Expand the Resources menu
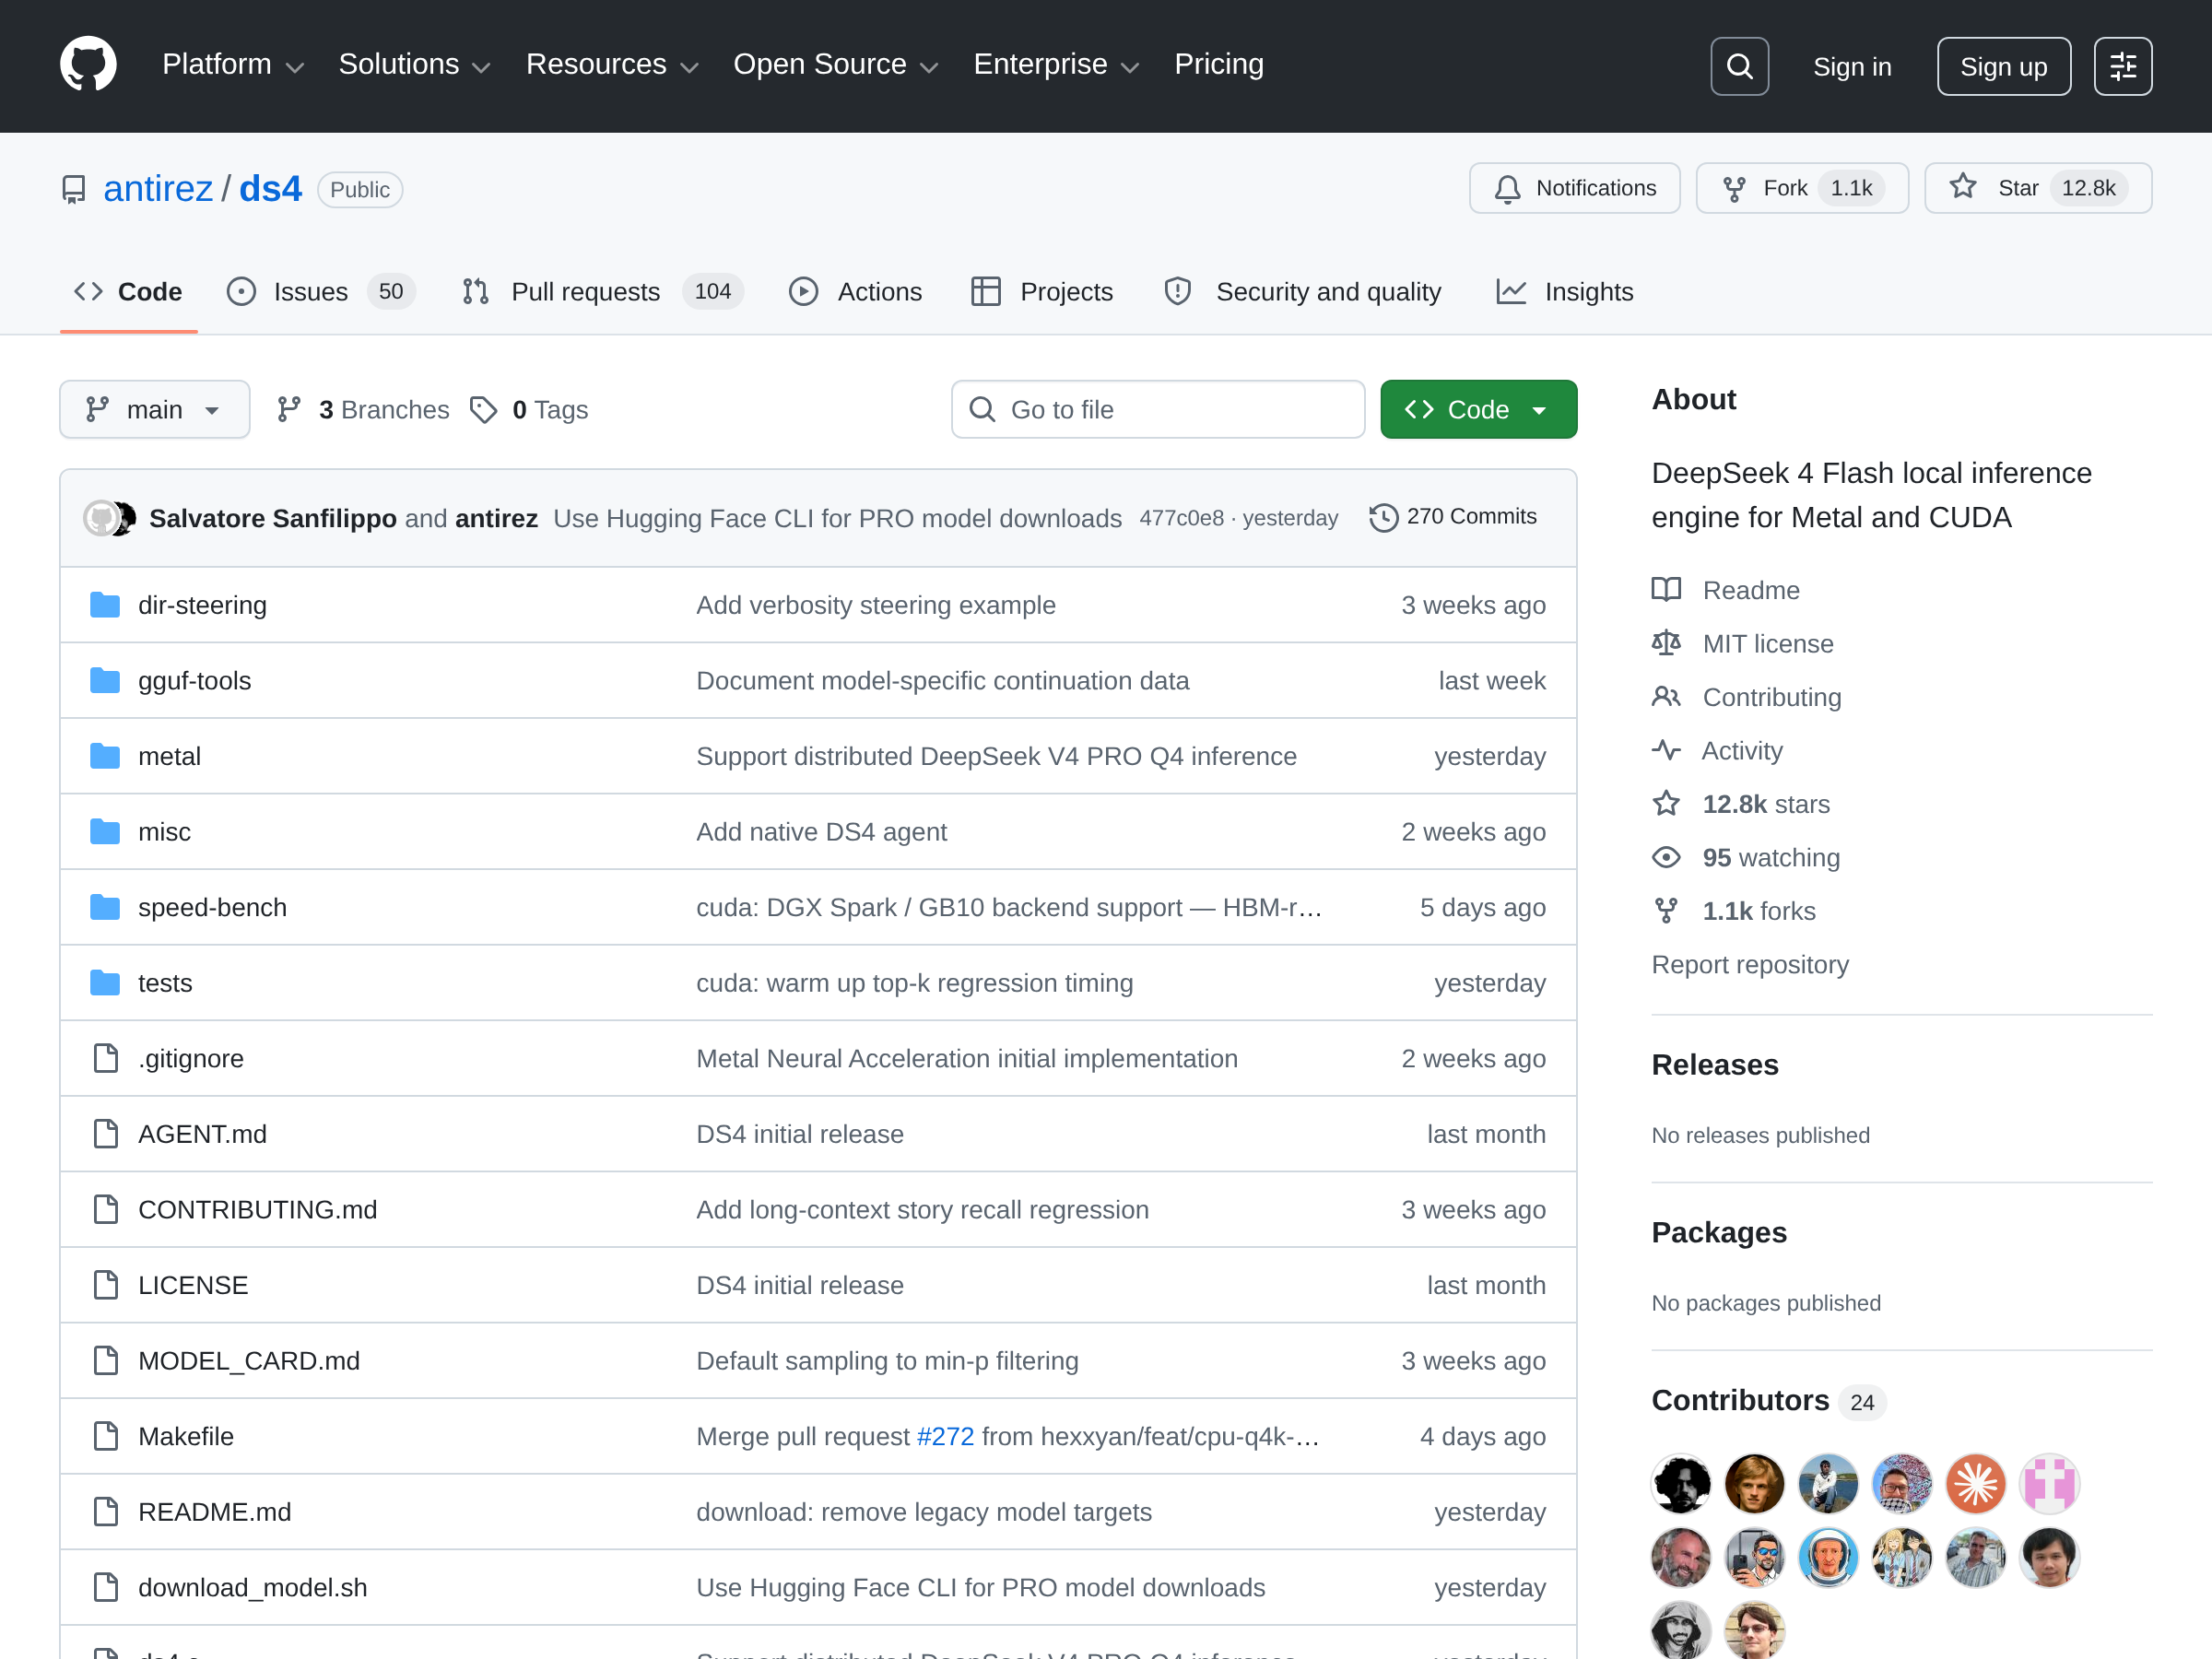 coord(612,65)
